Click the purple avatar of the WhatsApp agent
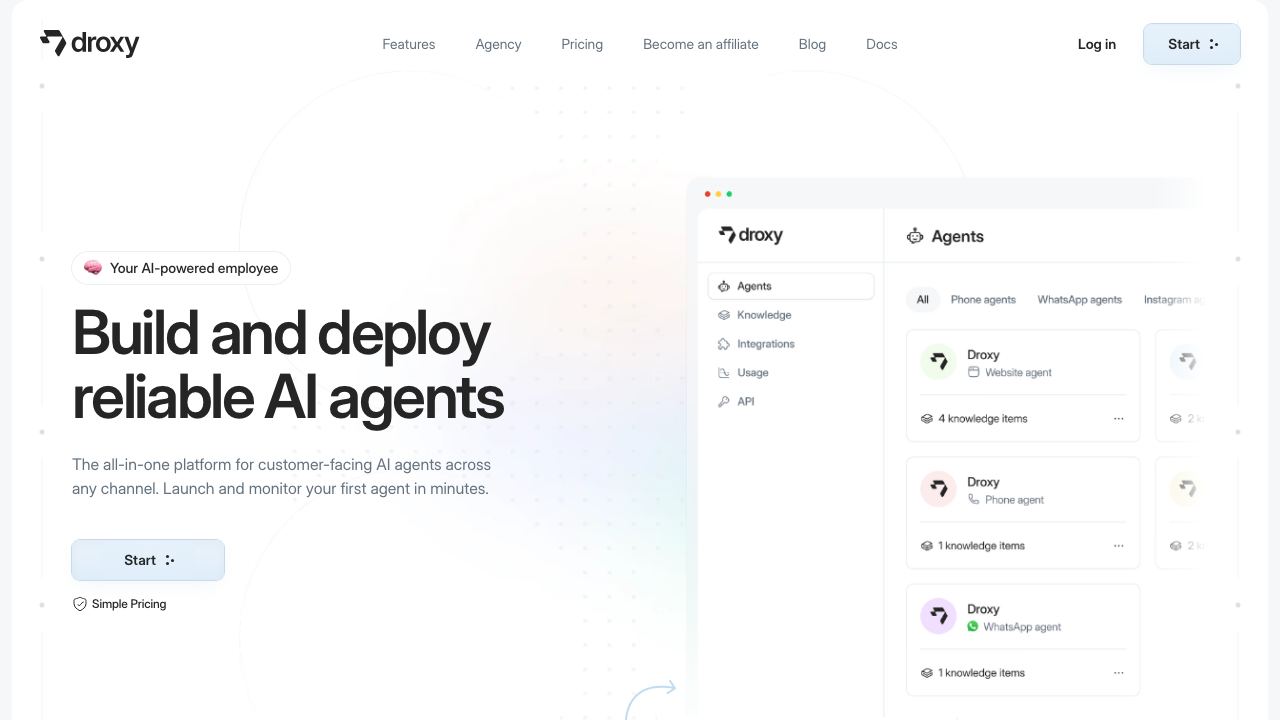Viewport: 1280px width, 720px height. point(939,616)
